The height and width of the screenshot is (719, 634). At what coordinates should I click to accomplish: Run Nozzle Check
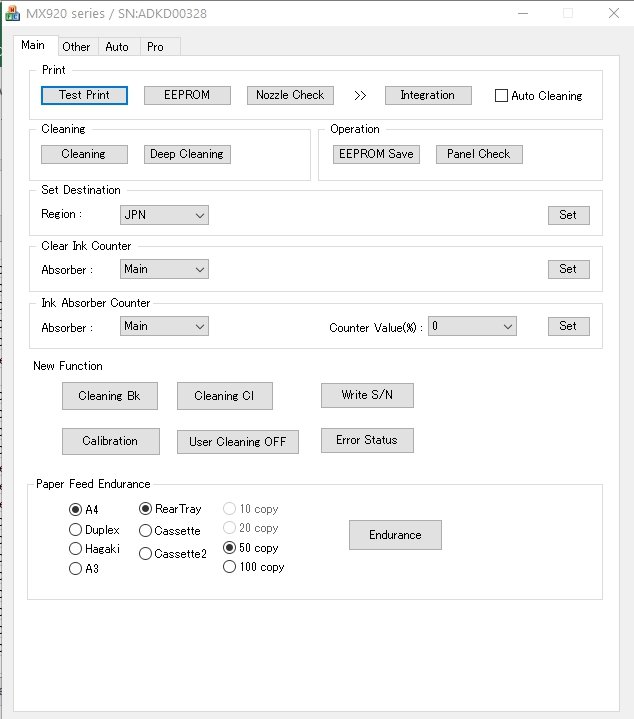click(x=290, y=95)
